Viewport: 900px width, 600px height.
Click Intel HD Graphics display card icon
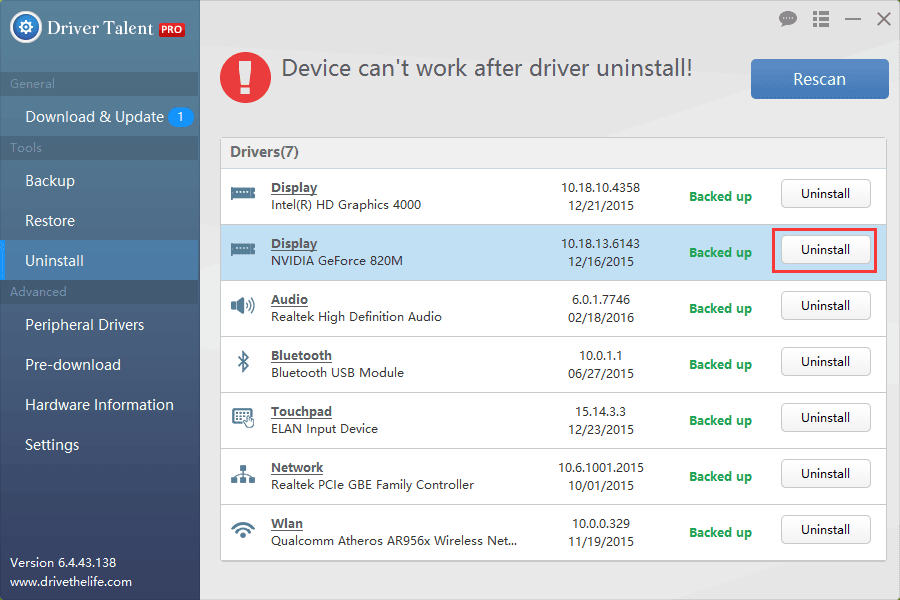point(243,193)
